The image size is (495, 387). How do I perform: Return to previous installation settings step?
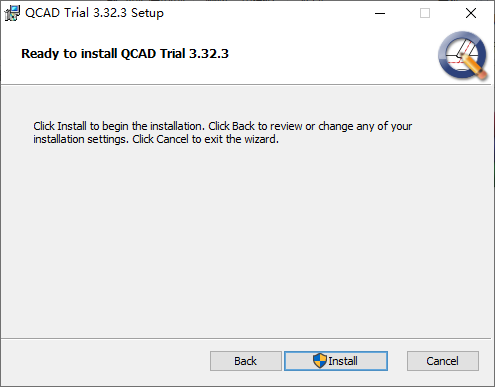[x=246, y=361]
